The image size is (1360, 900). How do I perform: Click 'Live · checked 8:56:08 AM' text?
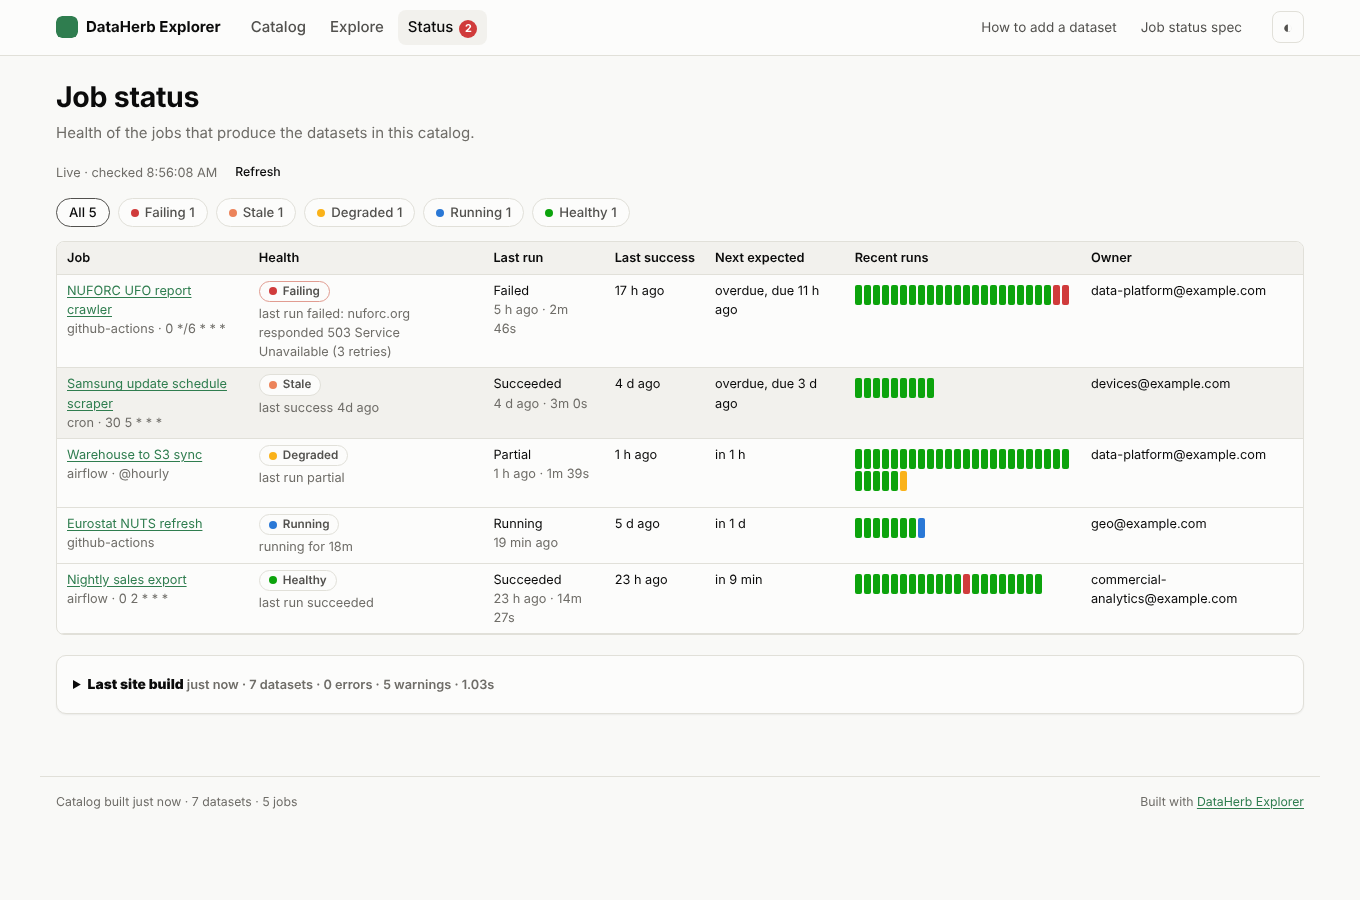(136, 173)
